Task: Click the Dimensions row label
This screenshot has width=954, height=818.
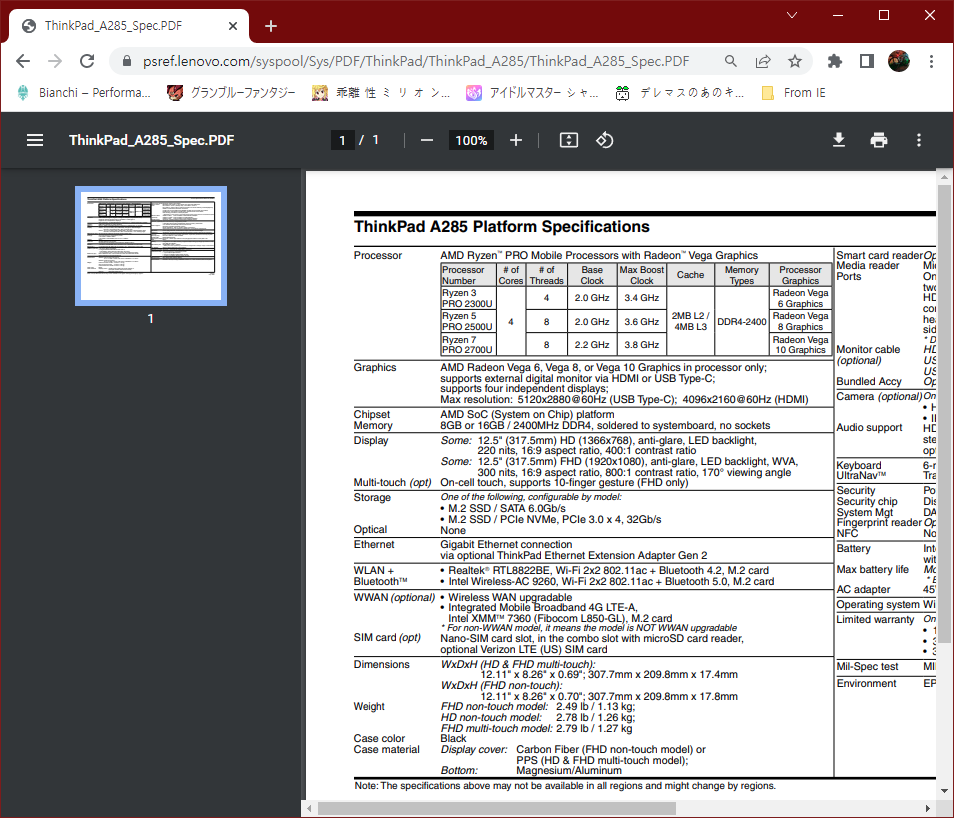Action: click(x=381, y=665)
